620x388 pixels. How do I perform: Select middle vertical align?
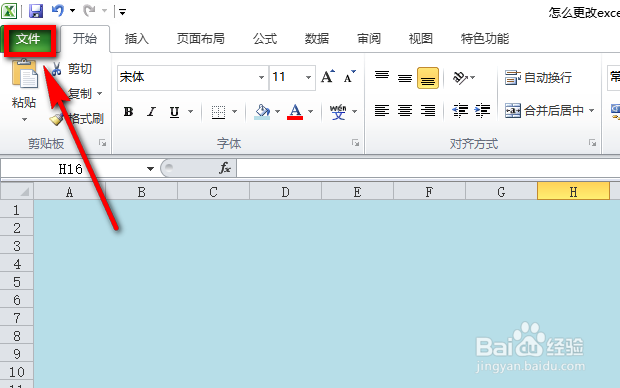pos(405,78)
